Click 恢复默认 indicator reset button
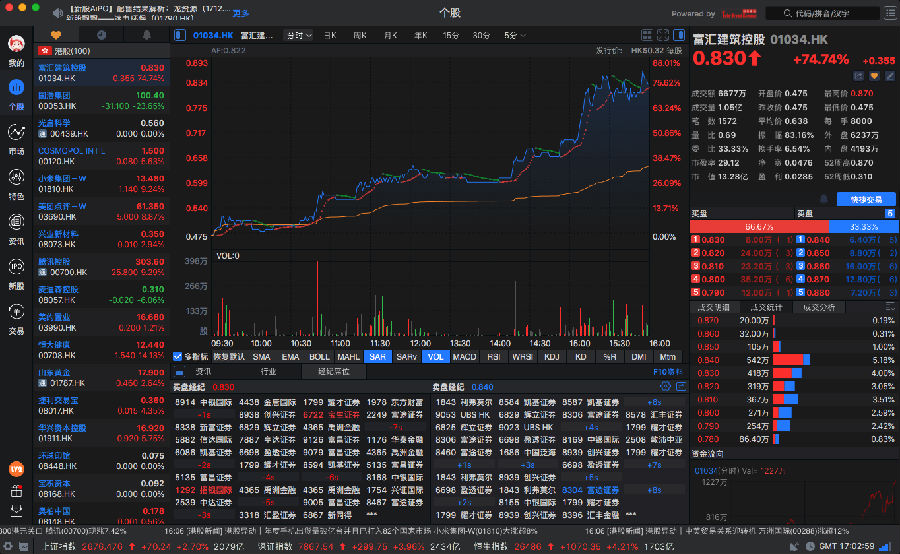Image resolution: width=900 pixels, height=554 pixels. (x=229, y=357)
